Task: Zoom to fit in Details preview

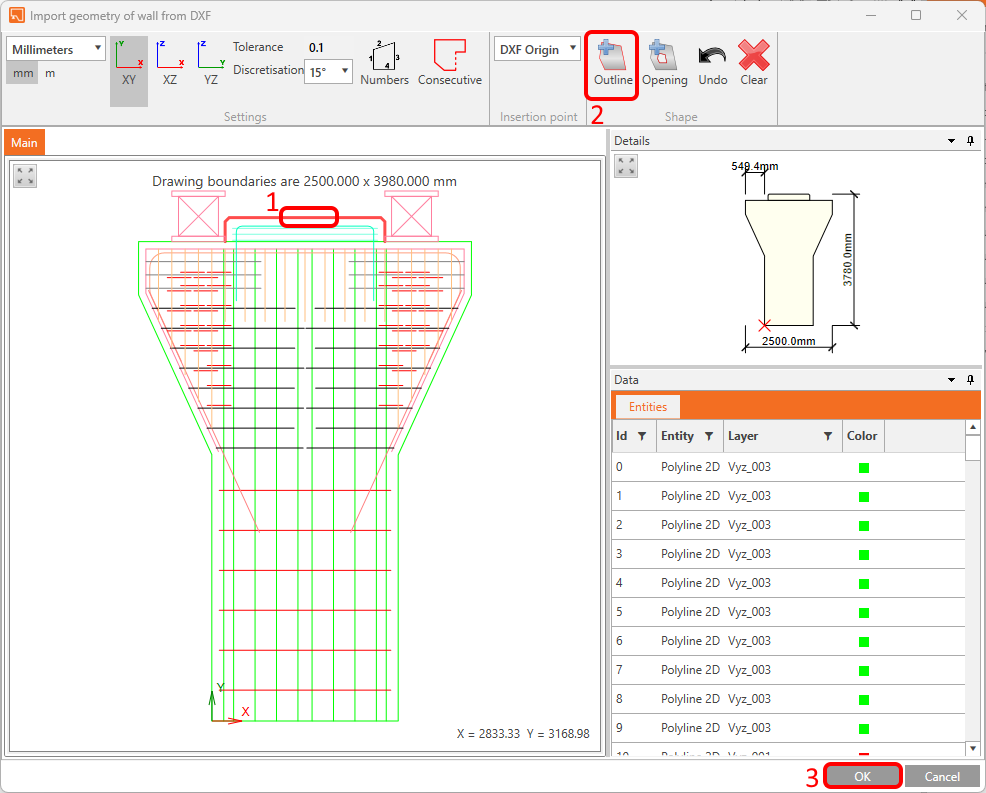Action: [x=626, y=166]
